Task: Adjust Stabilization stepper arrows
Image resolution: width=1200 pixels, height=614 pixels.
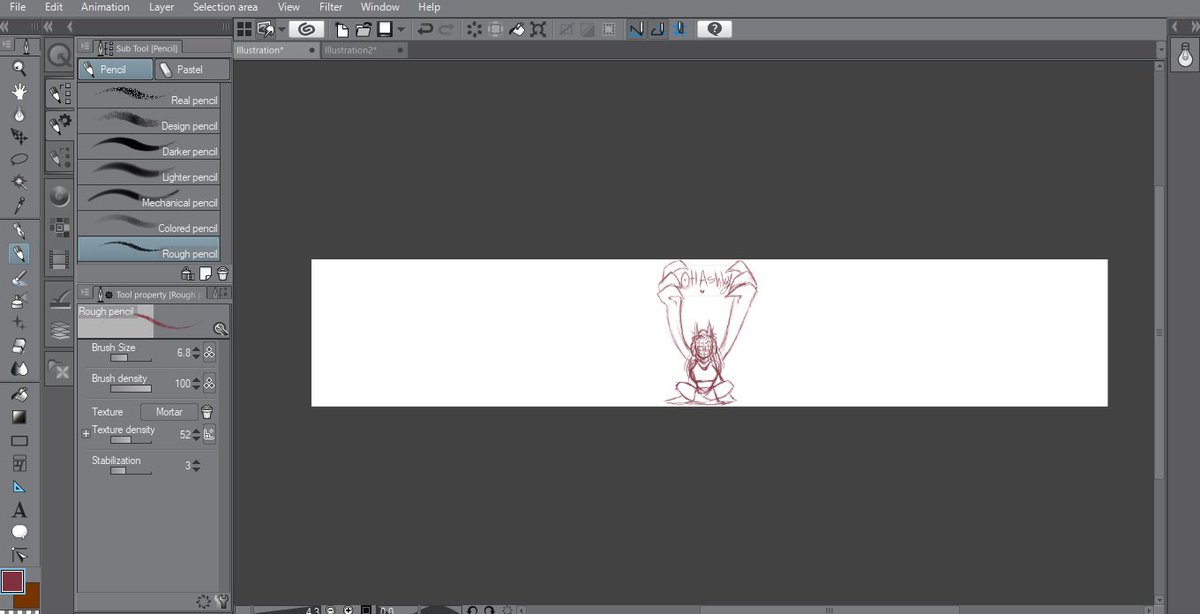Action: (196, 465)
